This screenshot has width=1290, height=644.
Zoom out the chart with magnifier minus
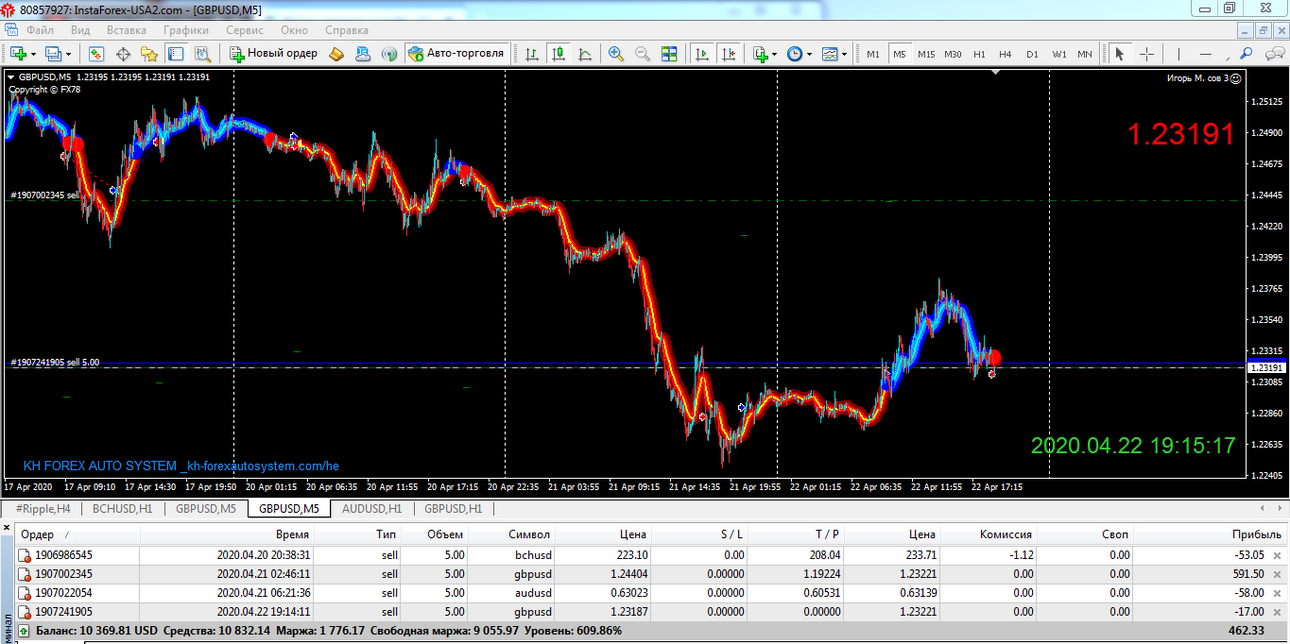point(642,54)
